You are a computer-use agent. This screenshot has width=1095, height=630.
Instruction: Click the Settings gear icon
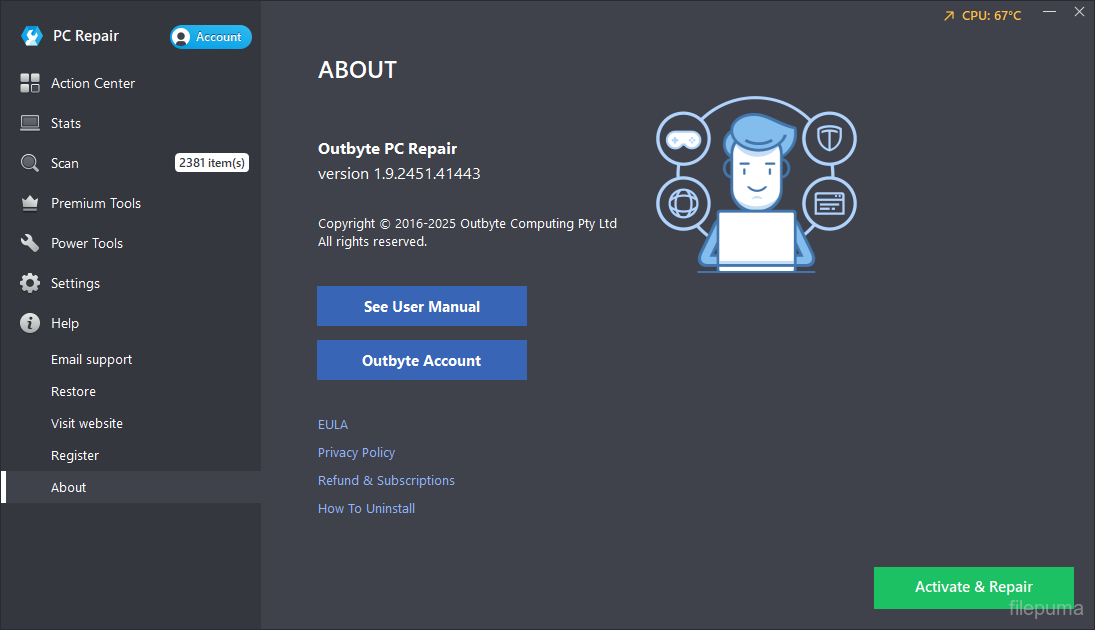click(x=30, y=284)
